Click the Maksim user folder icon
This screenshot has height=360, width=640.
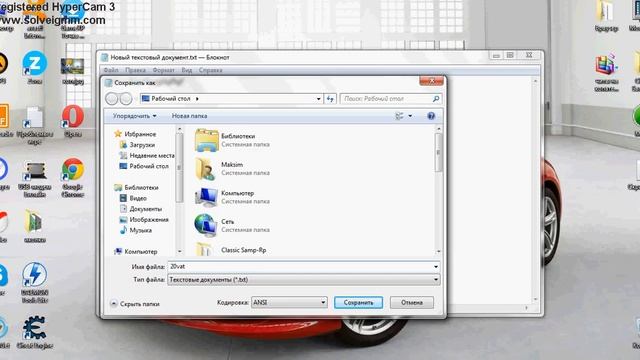(206, 169)
